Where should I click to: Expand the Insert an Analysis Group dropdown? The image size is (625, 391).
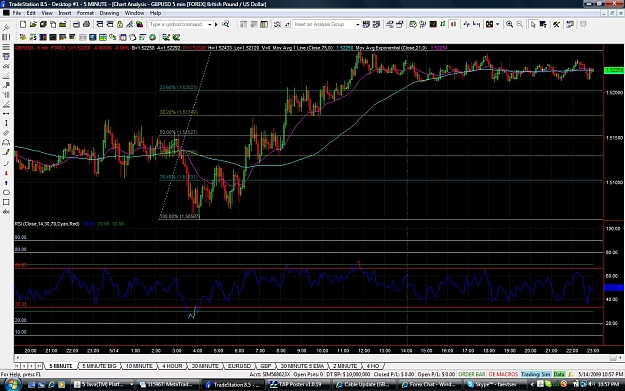click(357, 24)
